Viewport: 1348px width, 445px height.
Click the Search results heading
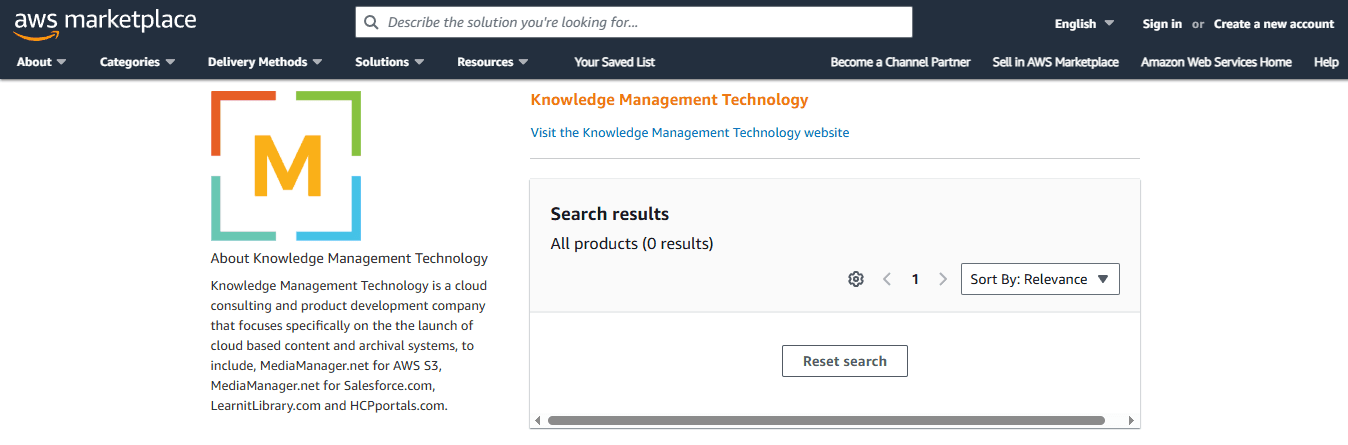tap(610, 214)
